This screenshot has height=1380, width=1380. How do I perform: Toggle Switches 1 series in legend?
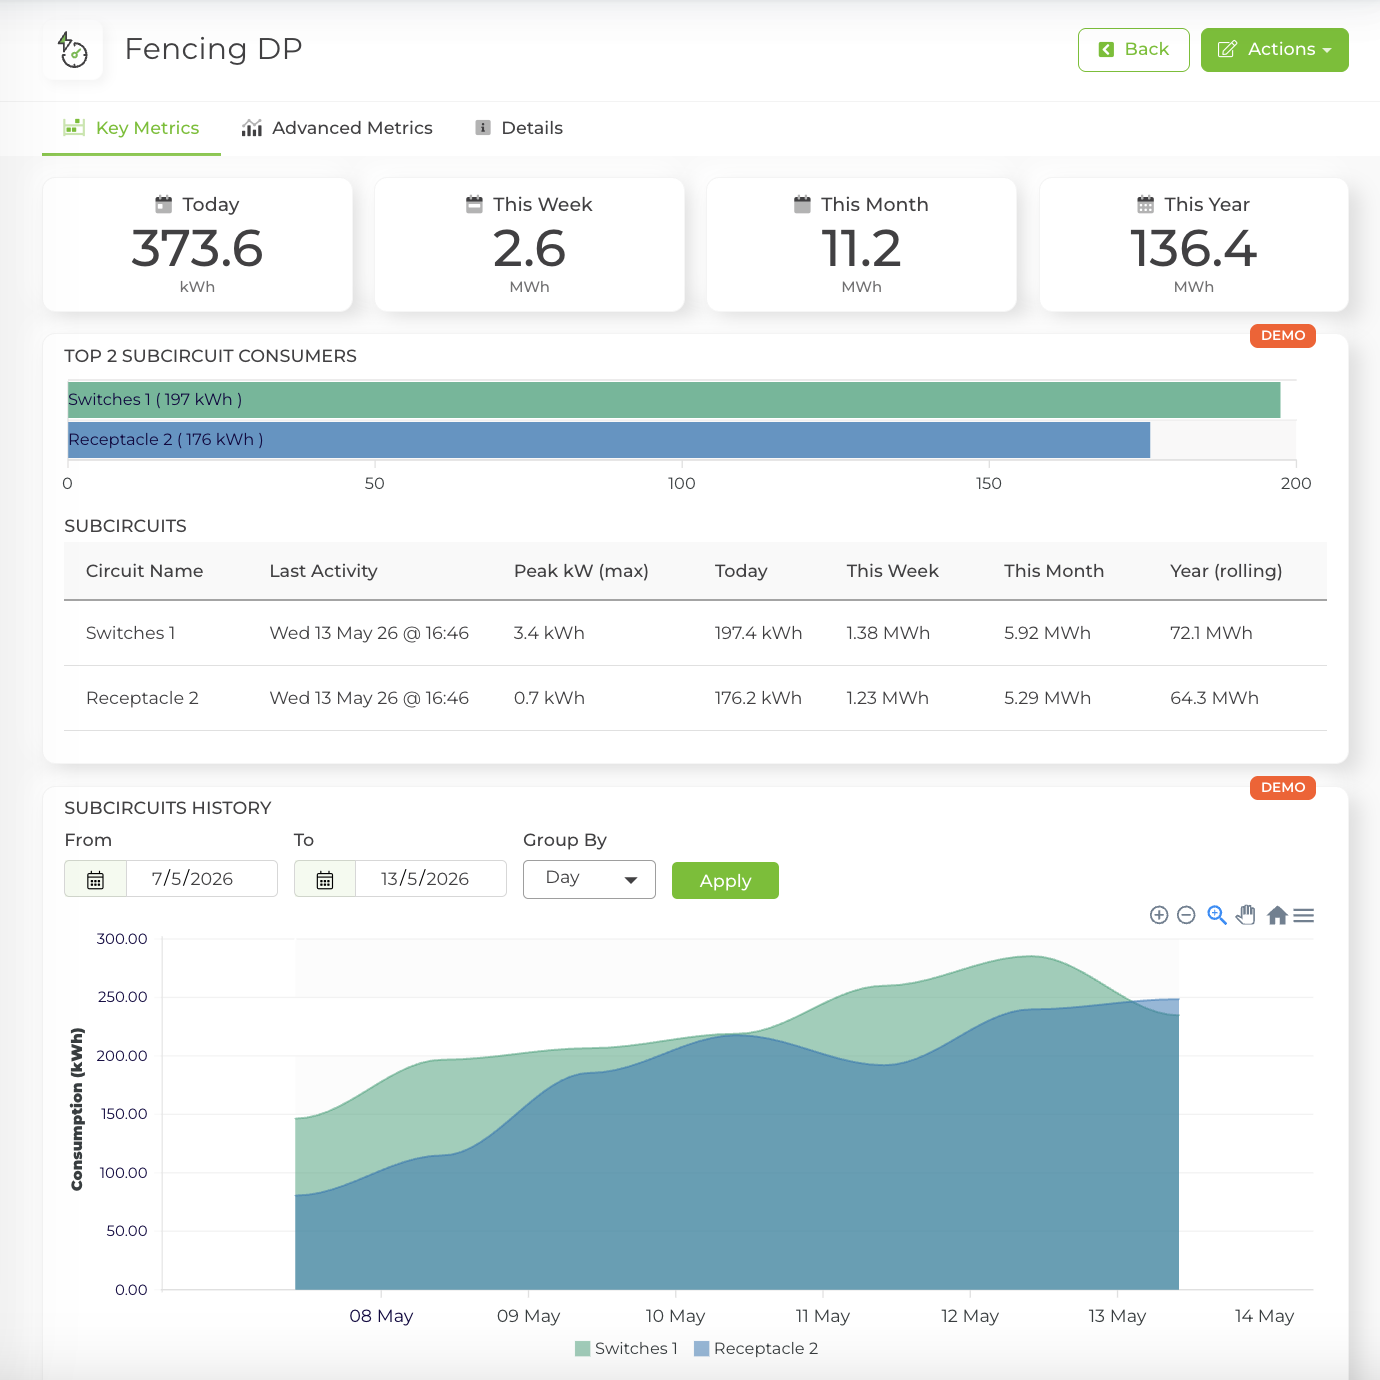pos(627,1348)
